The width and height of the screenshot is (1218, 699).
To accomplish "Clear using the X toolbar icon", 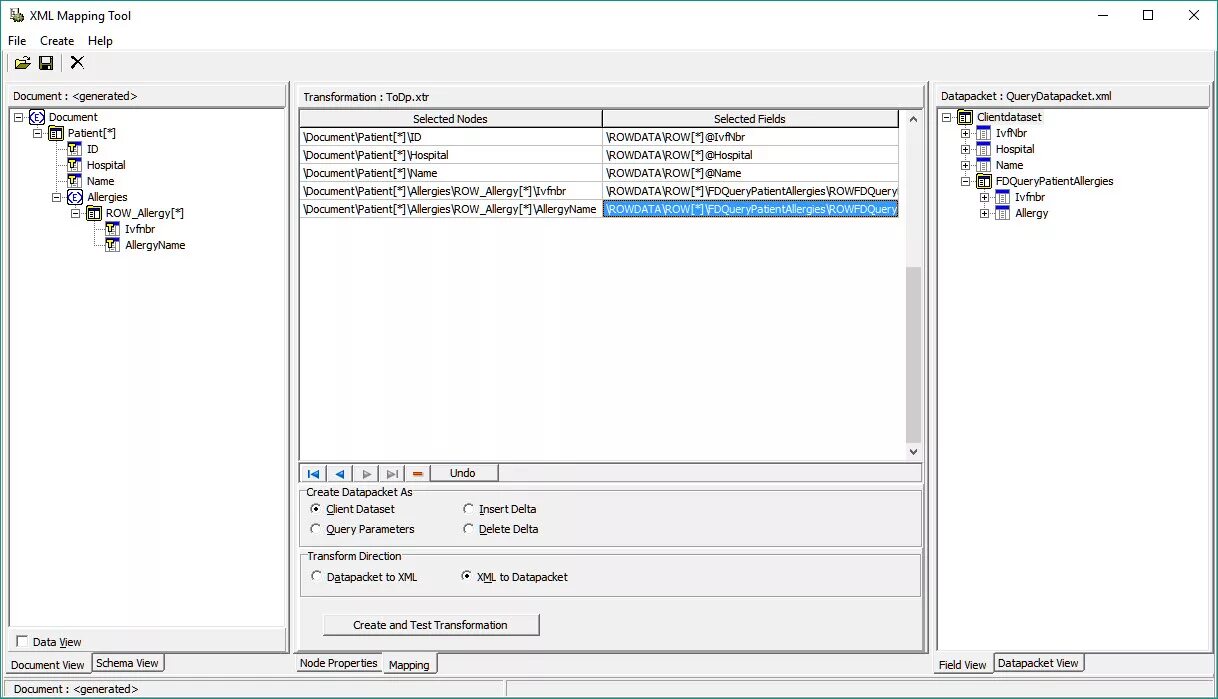I will tap(77, 63).
